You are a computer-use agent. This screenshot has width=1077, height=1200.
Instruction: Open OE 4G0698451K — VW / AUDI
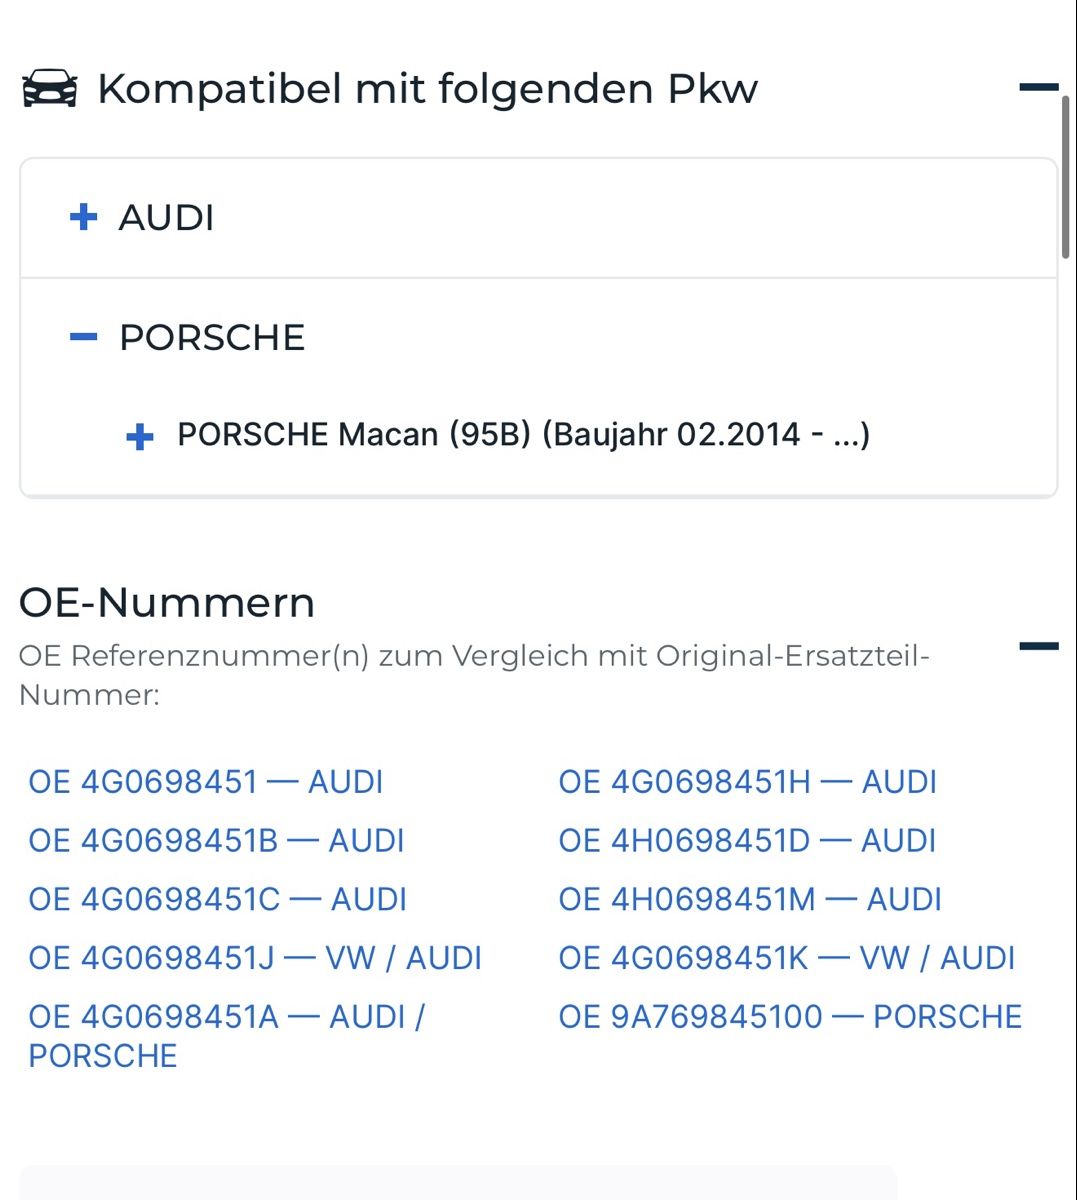(786, 959)
